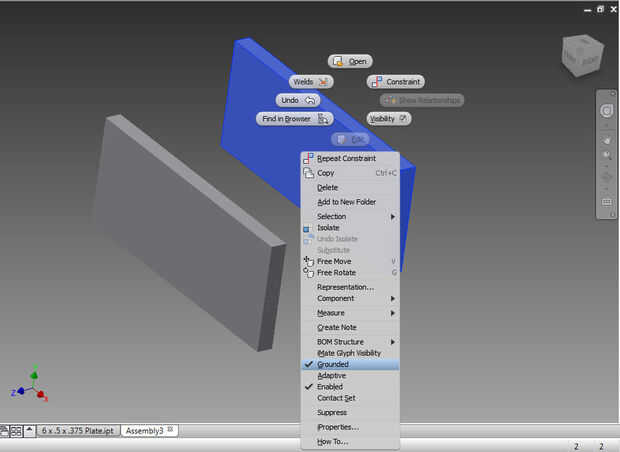
Task: Open Representation... dialog entry
Action: 350,287
